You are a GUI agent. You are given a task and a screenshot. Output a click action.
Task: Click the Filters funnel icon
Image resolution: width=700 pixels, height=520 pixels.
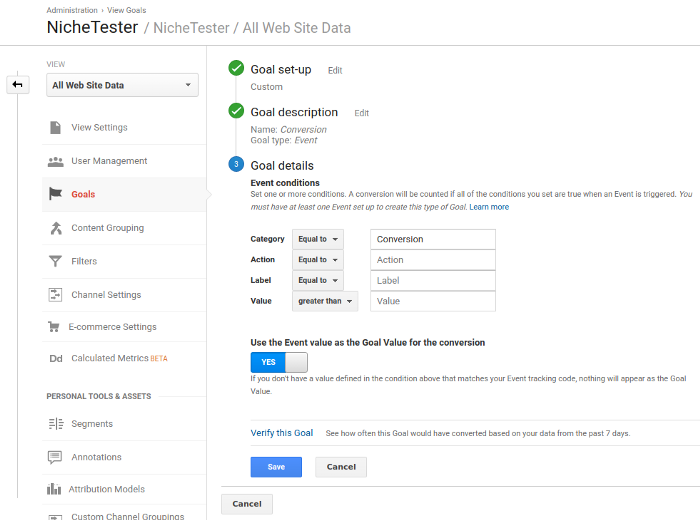(55, 261)
